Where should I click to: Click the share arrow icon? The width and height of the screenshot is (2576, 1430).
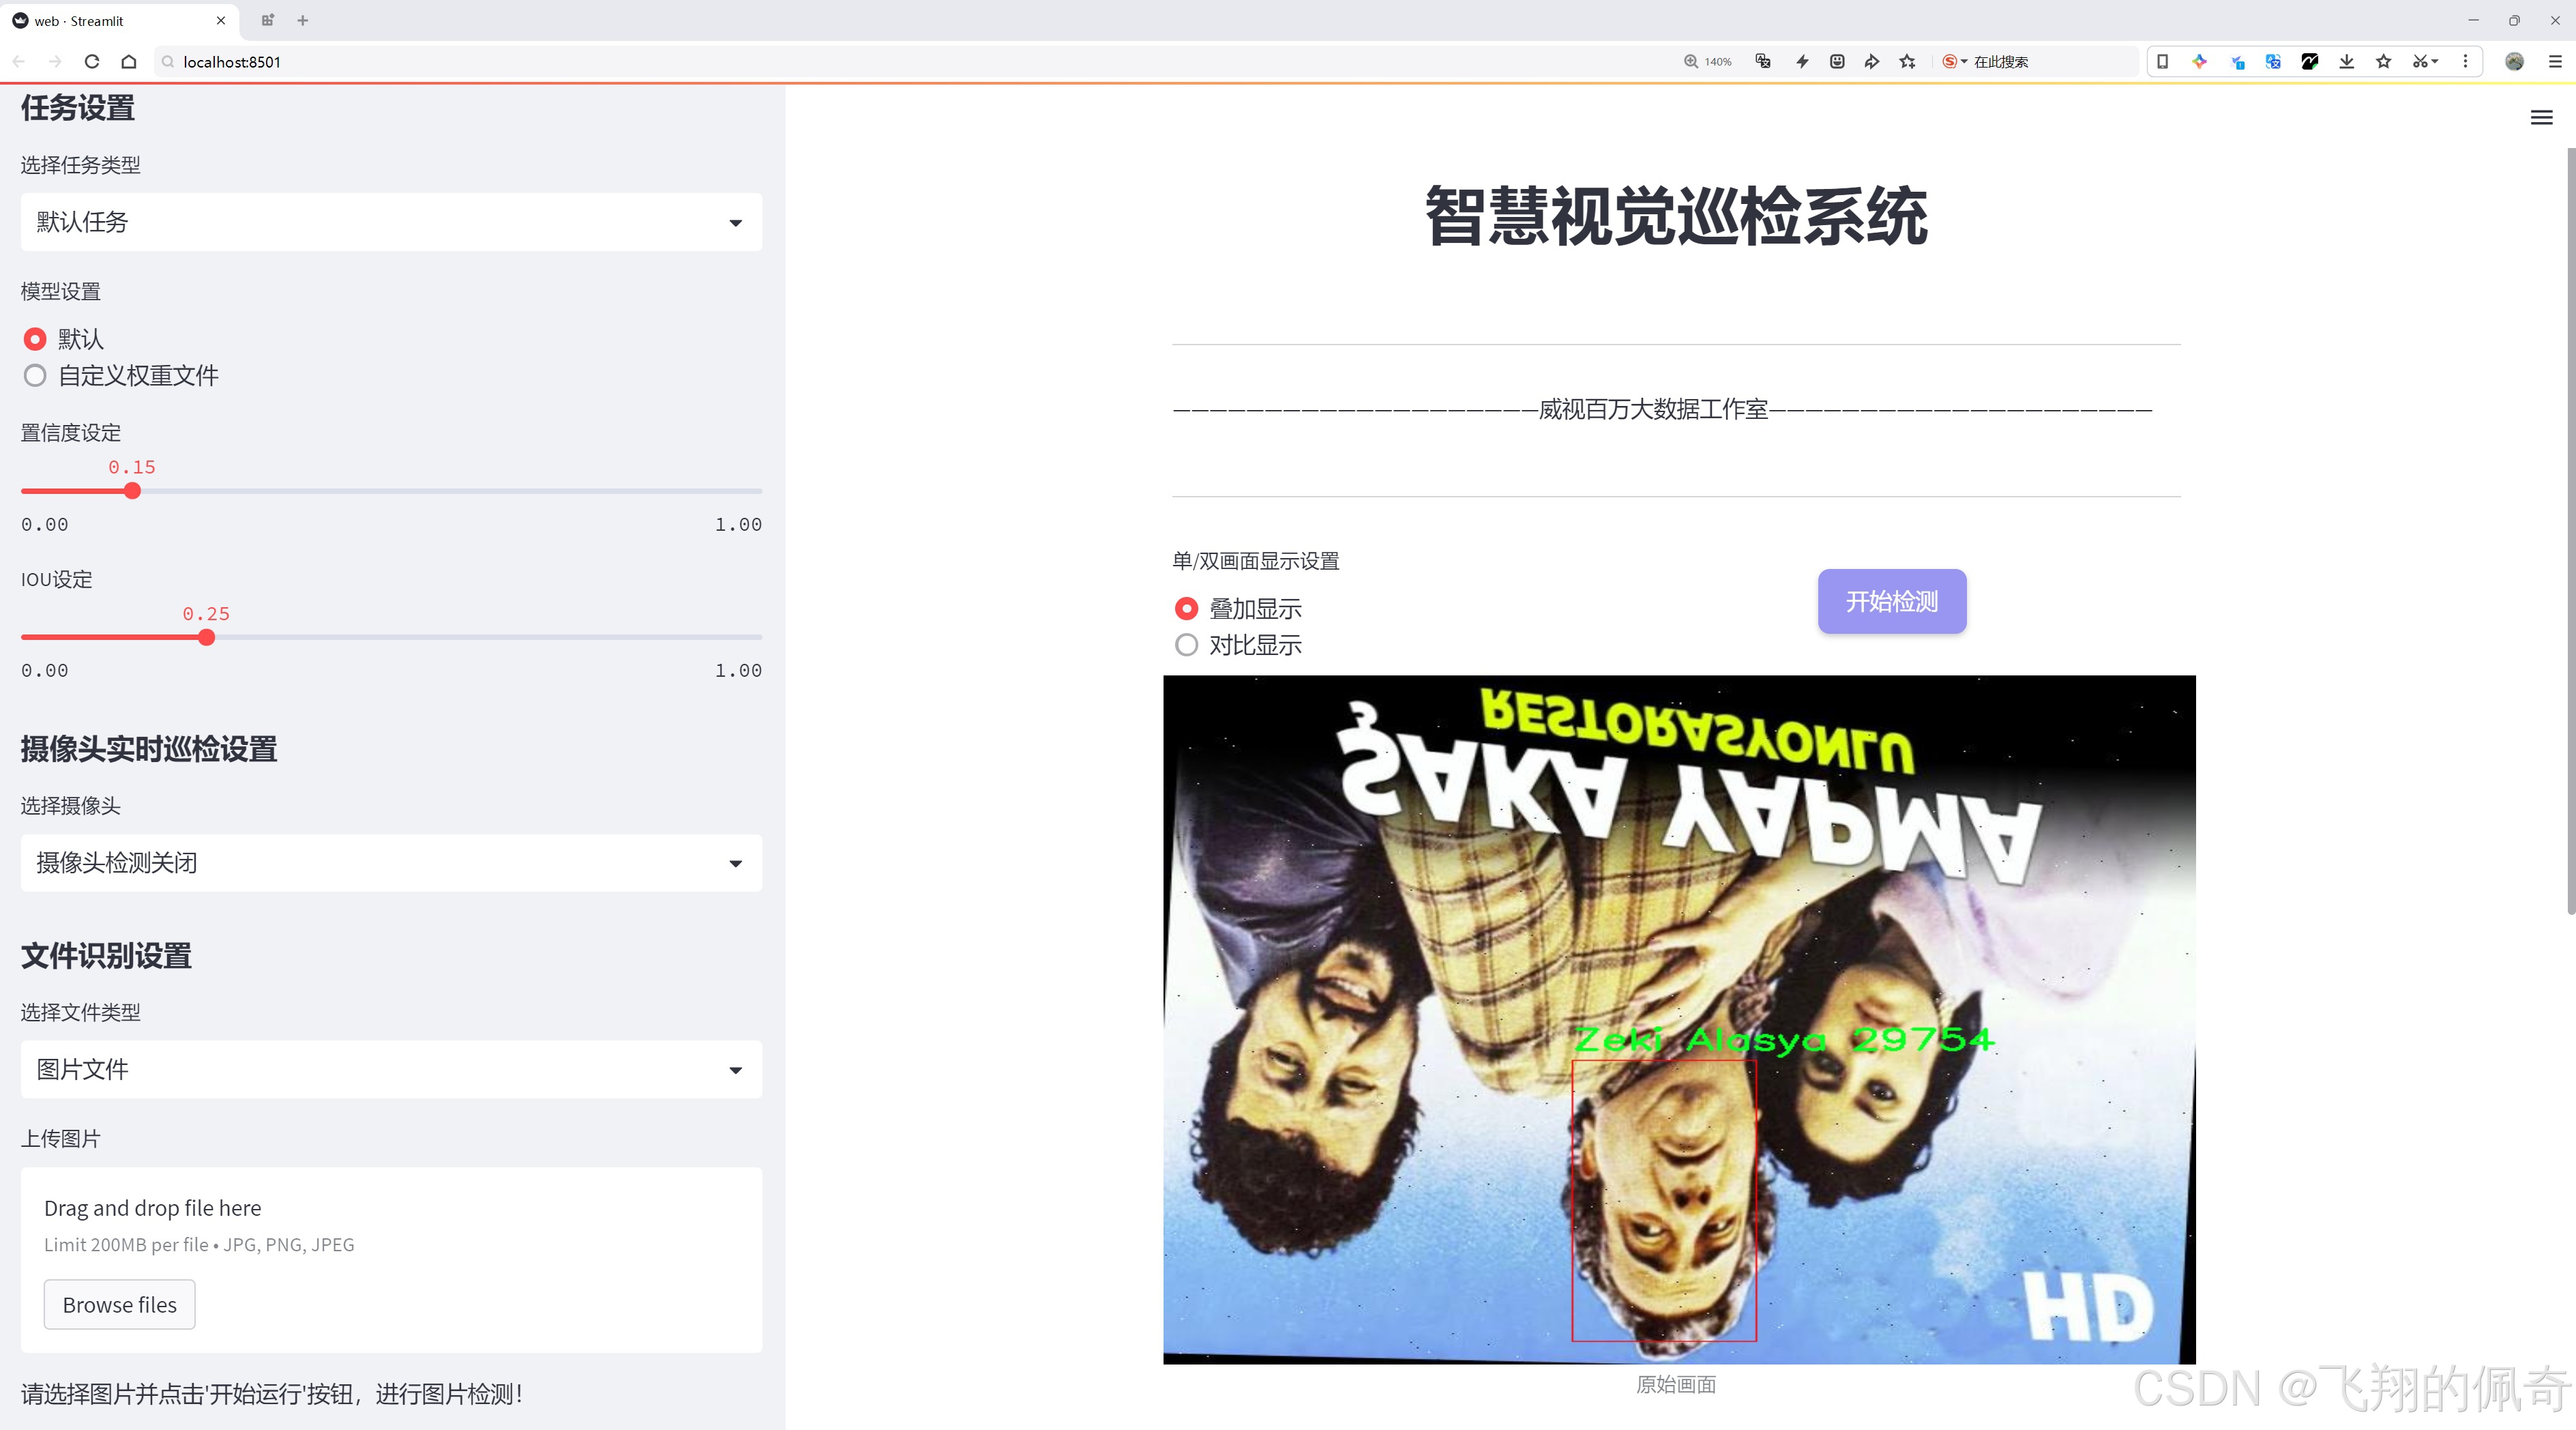point(1872,62)
